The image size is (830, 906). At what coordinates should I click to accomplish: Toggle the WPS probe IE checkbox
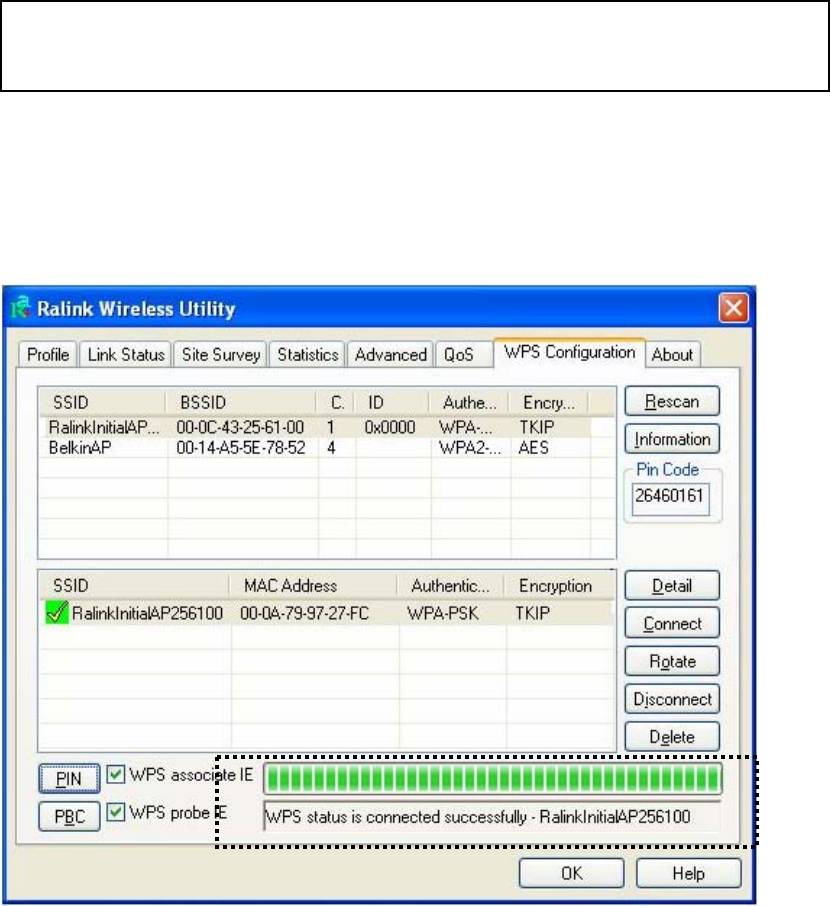tap(116, 812)
